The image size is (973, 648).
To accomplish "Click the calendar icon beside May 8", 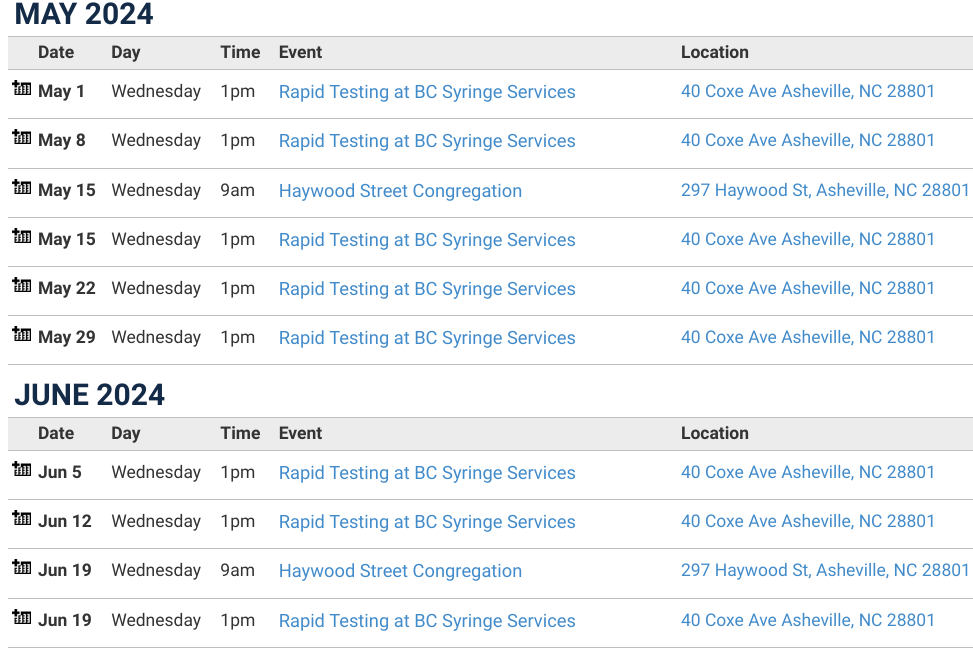I will pyautogui.click(x=22, y=137).
